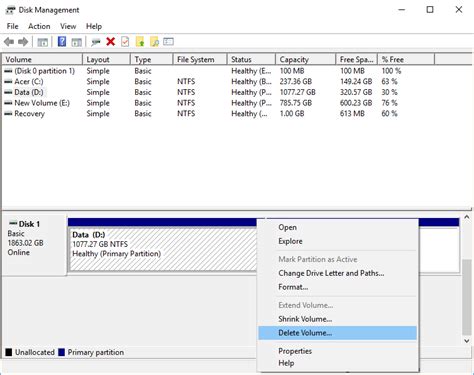This screenshot has width=474, height=375.
Task: Click the blue Help question mark icon
Action: [x=62, y=42]
